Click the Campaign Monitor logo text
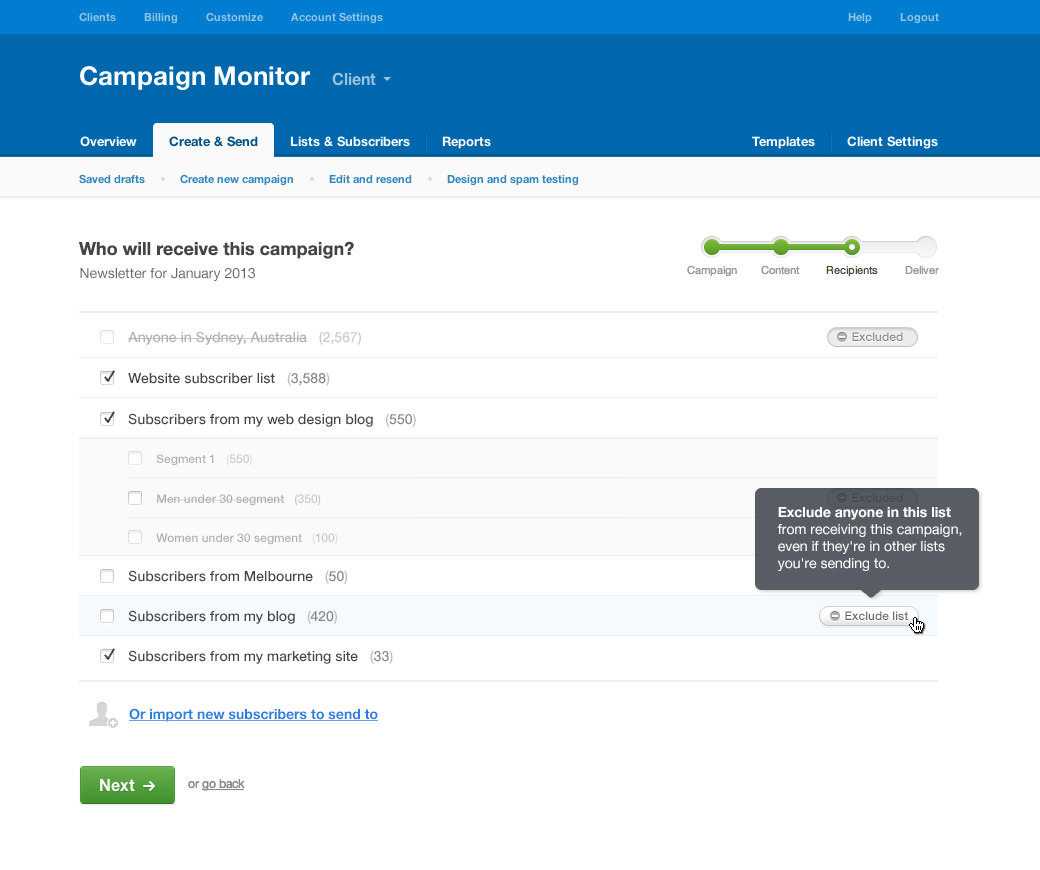The image size is (1040, 870). (x=194, y=76)
